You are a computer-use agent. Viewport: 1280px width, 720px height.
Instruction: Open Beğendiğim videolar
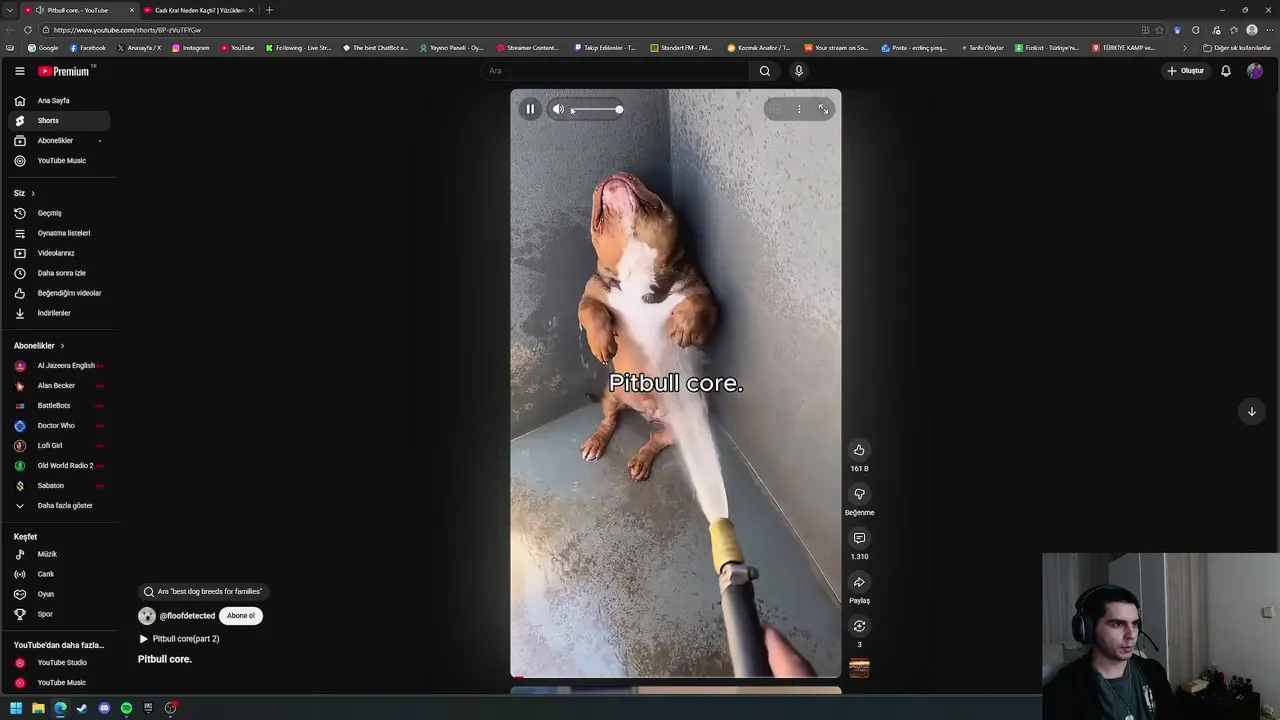[x=59, y=293]
